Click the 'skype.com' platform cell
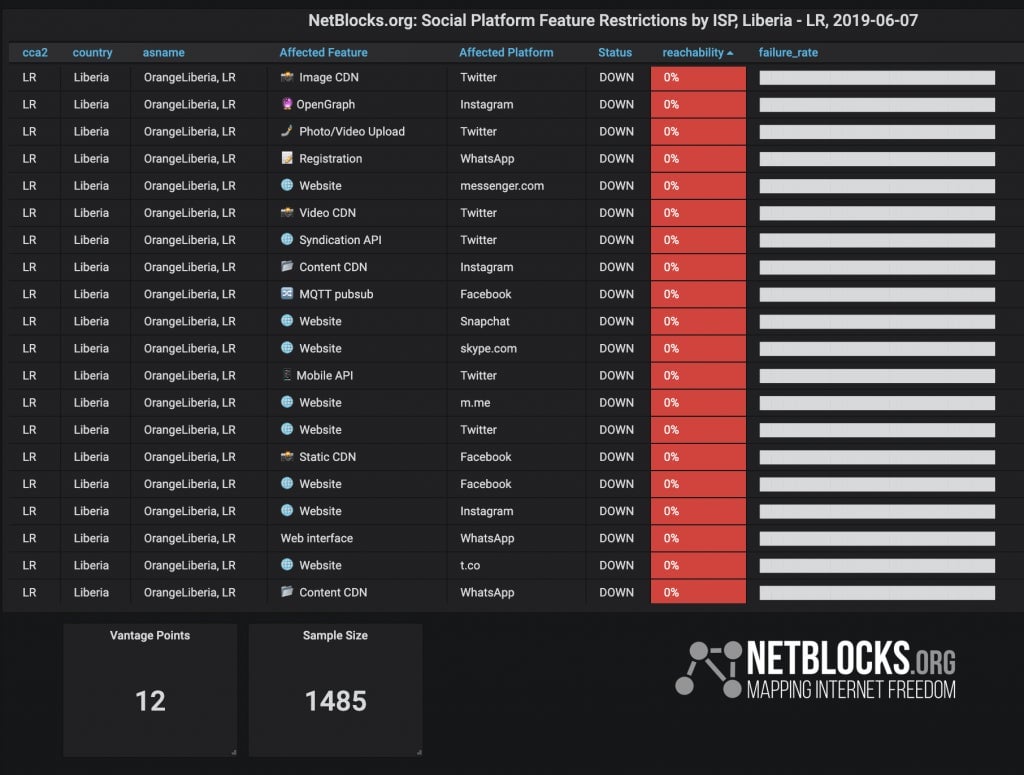The width and height of the screenshot is (1024, 775). pos(488,349)
